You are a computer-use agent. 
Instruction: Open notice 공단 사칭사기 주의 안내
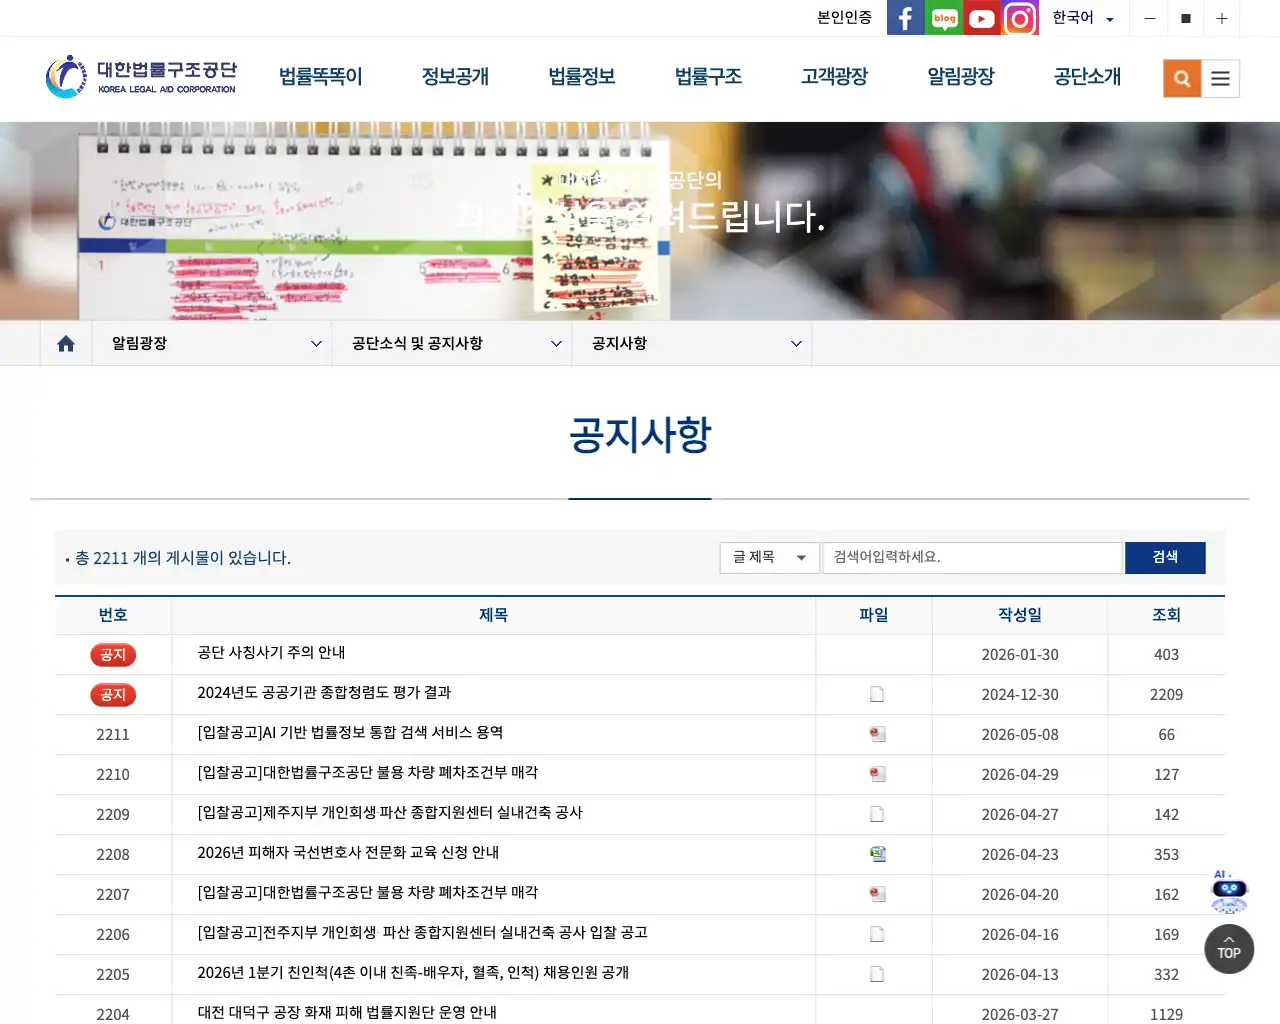[271, 653]
